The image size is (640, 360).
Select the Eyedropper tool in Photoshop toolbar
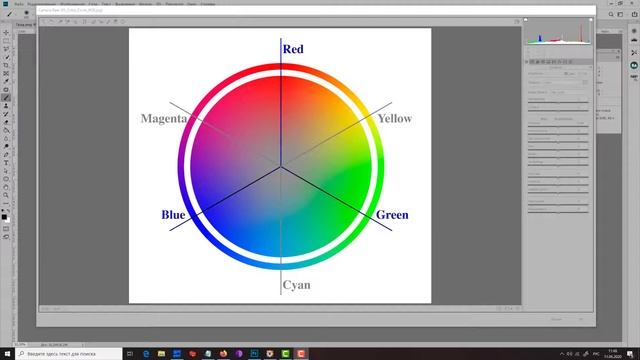pyautogui.click(x=6, y=82)
